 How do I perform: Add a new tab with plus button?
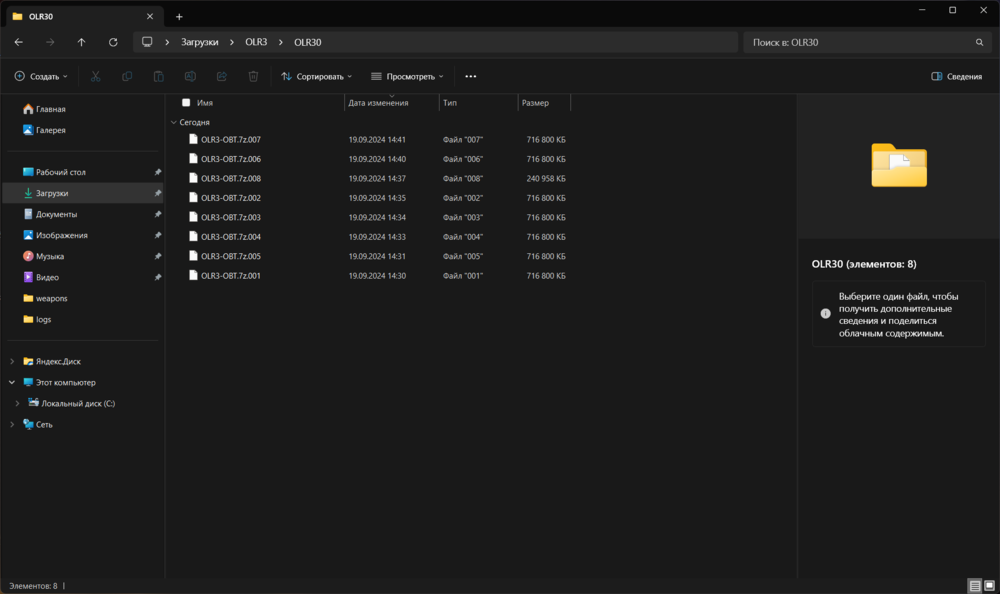point(179,16)
